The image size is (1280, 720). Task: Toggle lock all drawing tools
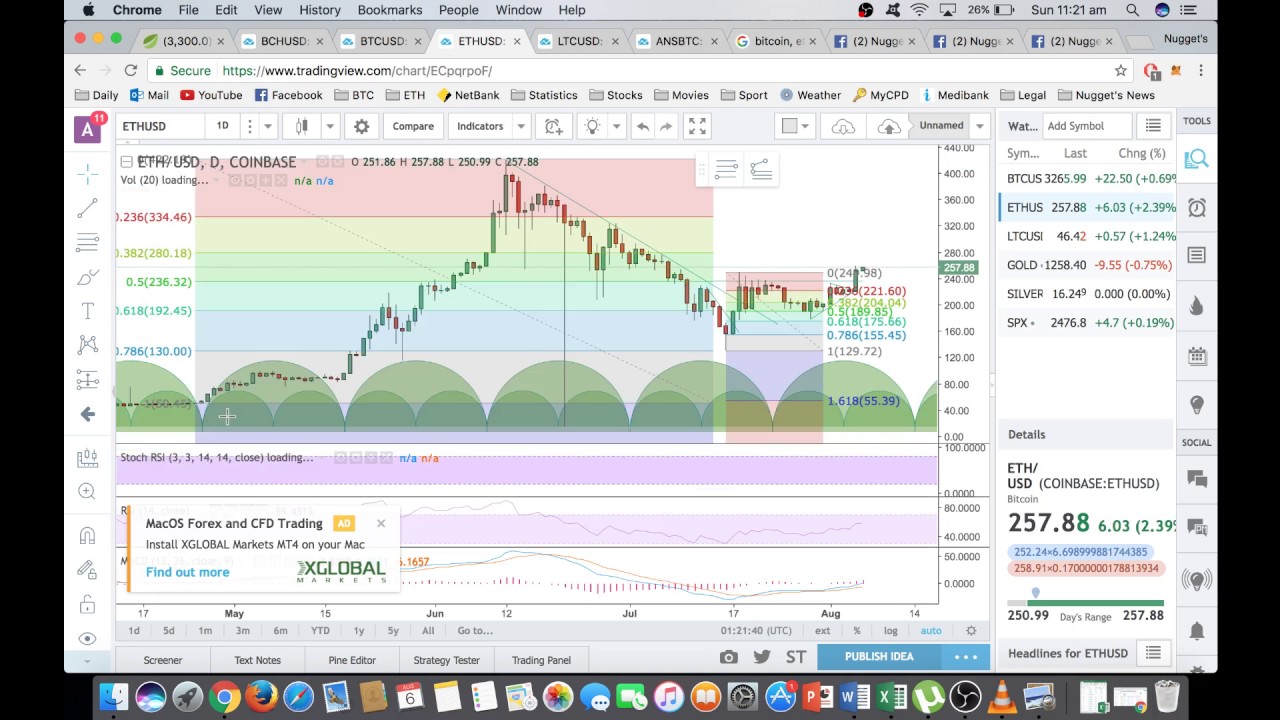[88, 604]
